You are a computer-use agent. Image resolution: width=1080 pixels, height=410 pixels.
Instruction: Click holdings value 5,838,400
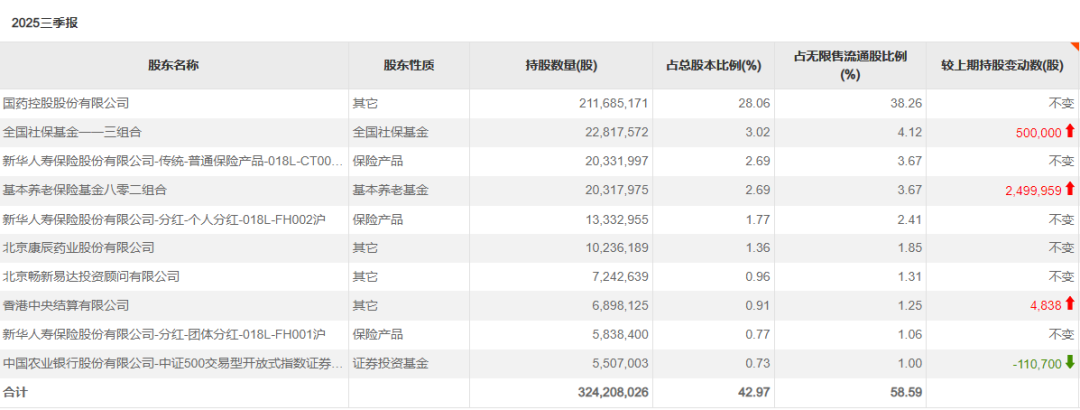[619, 334]
